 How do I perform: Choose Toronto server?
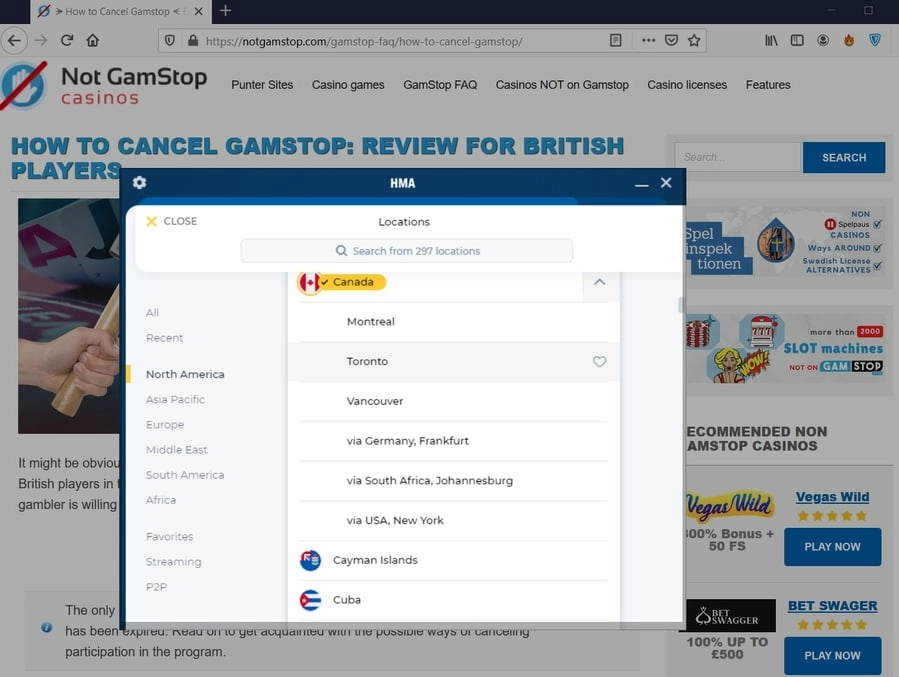click(x=454, y=362)
